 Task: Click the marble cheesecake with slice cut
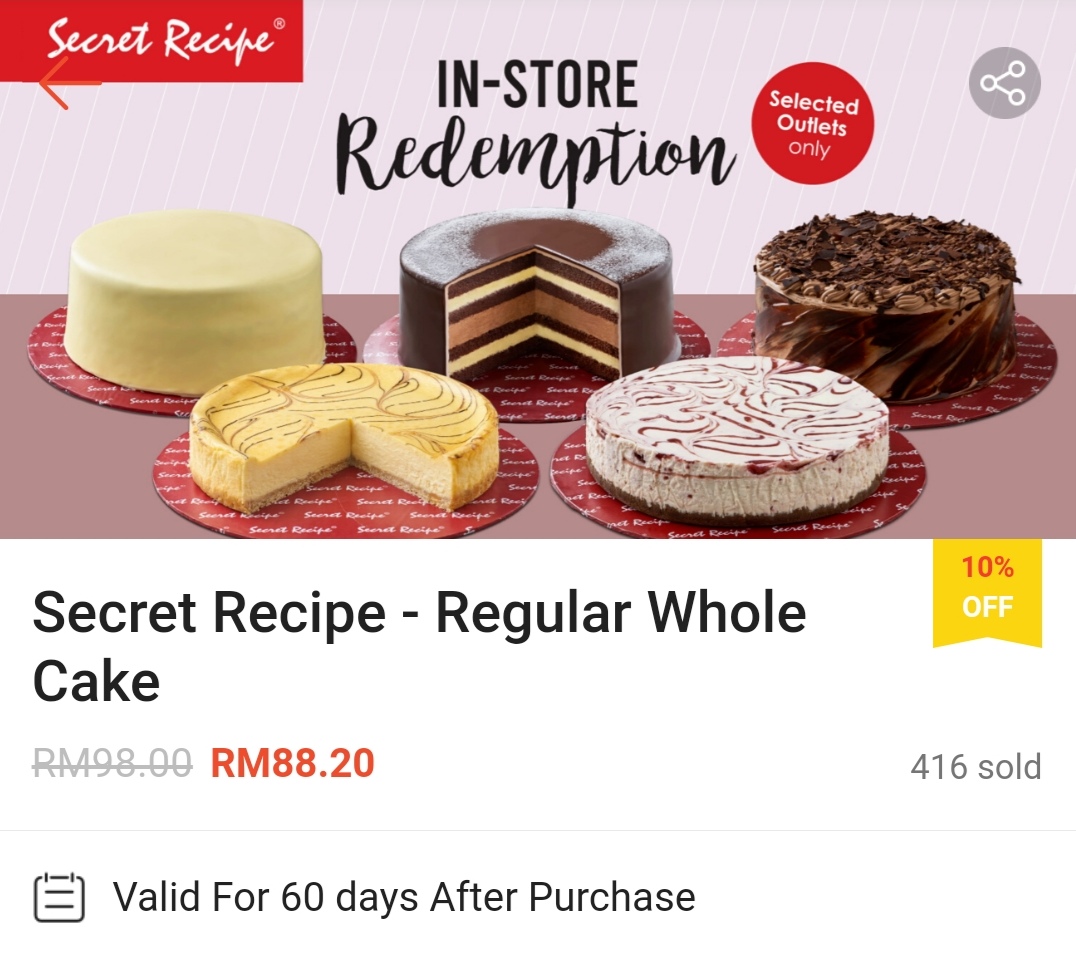[x=344, y=436]
